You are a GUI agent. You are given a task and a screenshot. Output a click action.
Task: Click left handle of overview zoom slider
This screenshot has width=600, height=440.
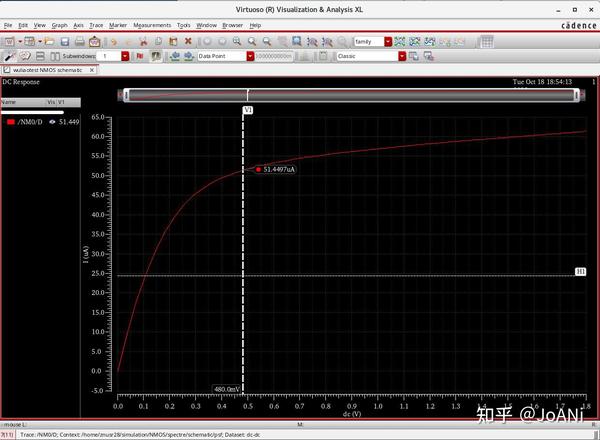[126, 95]
